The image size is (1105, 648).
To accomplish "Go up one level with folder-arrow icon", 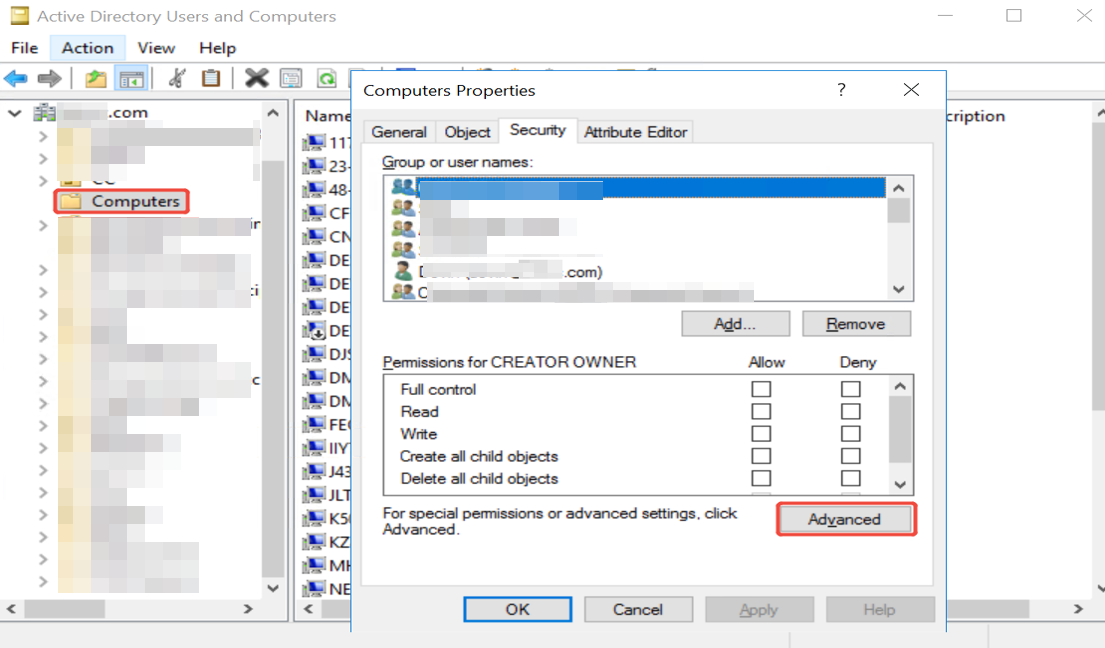I will click(x=96, y=78).
